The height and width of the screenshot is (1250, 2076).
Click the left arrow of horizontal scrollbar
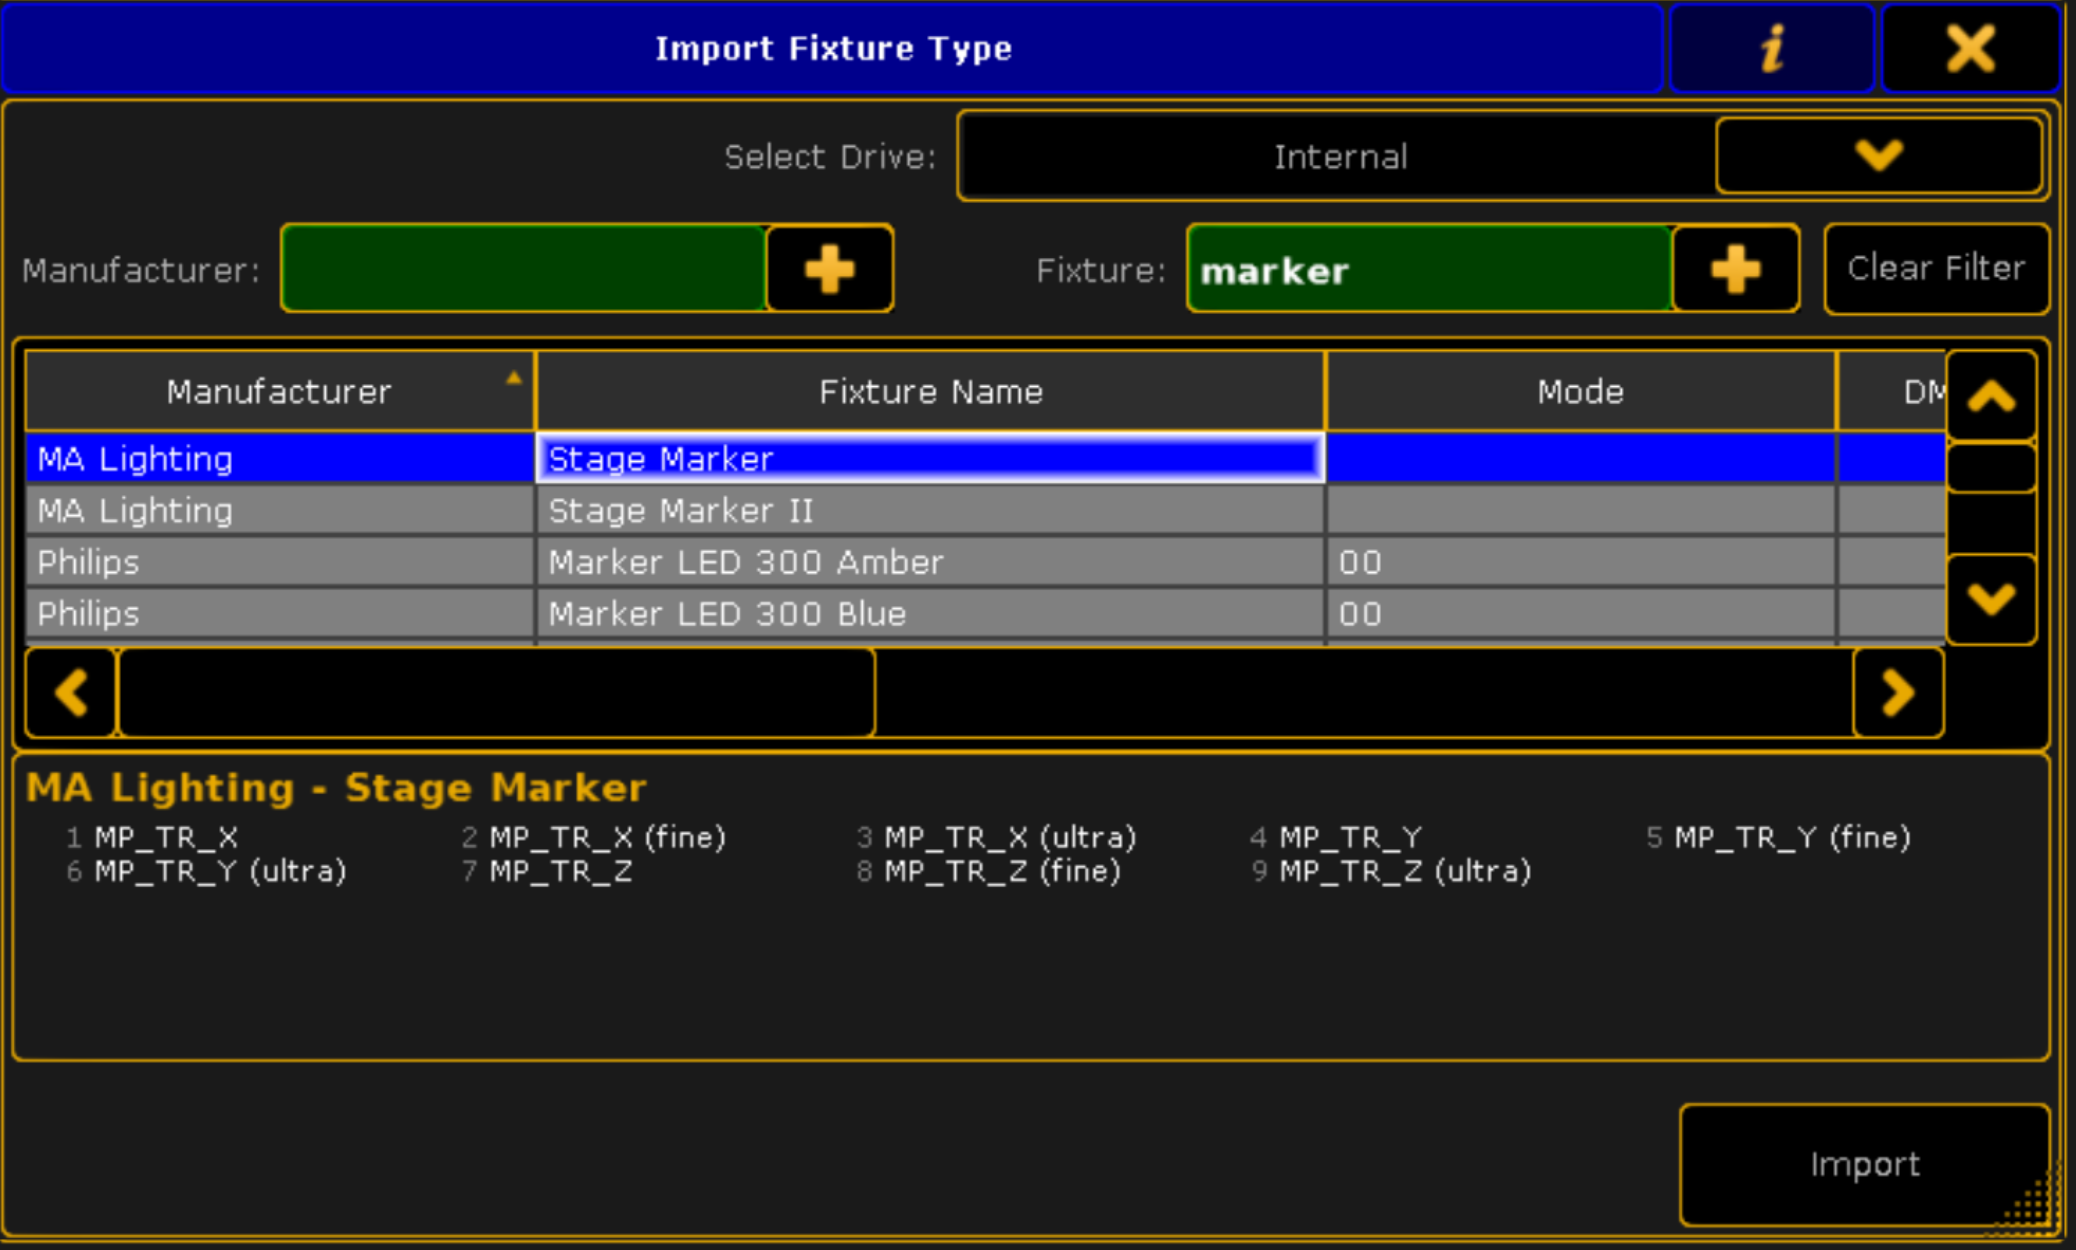pyautogui.click(x=71, y=692)
